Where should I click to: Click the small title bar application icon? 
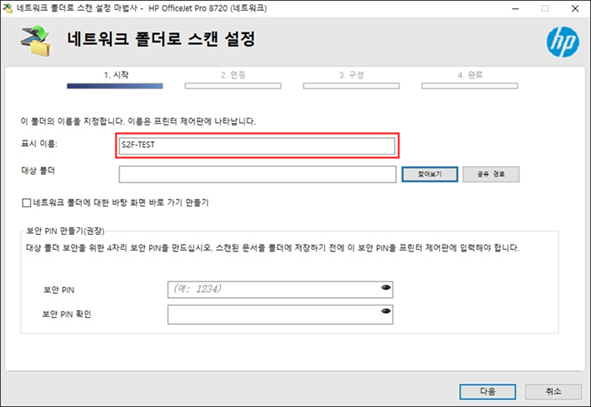tap(7, 8)
